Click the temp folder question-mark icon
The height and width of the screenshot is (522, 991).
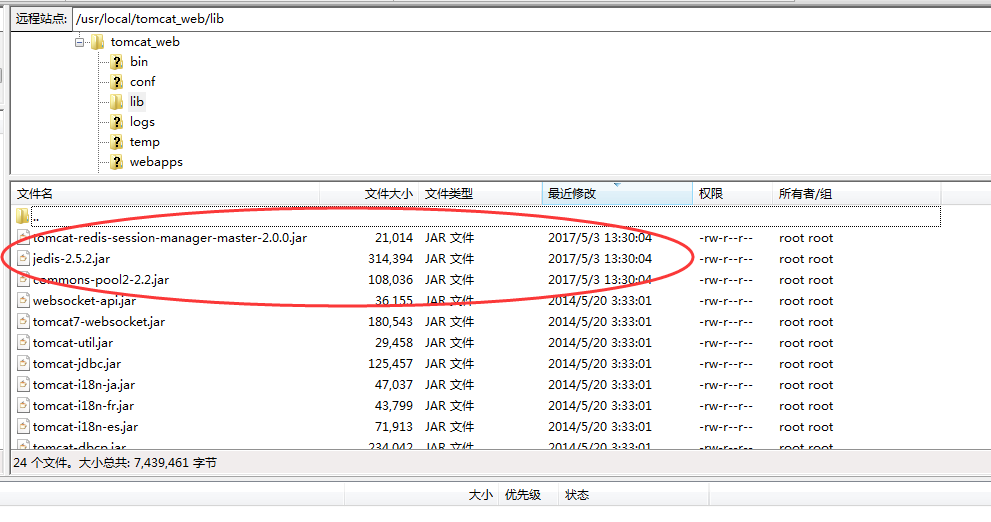coord(116,142)
